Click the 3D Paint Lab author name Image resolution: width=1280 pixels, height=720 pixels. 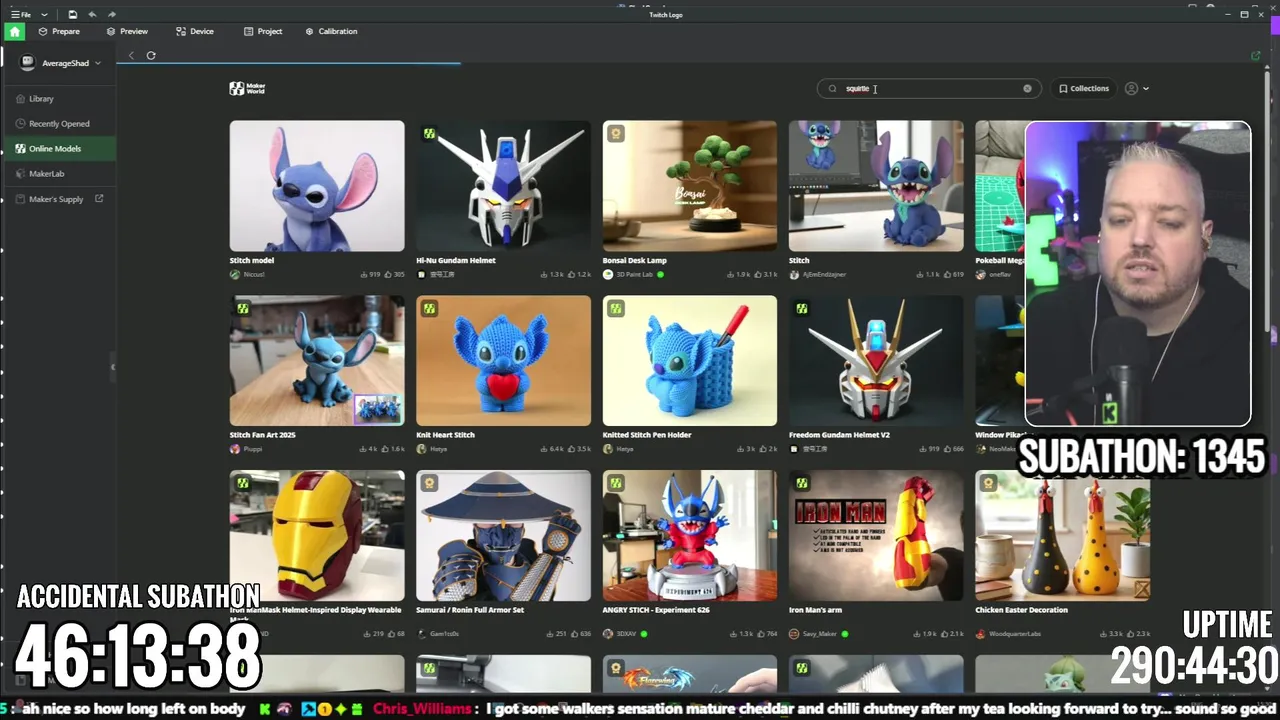point(634,274)
